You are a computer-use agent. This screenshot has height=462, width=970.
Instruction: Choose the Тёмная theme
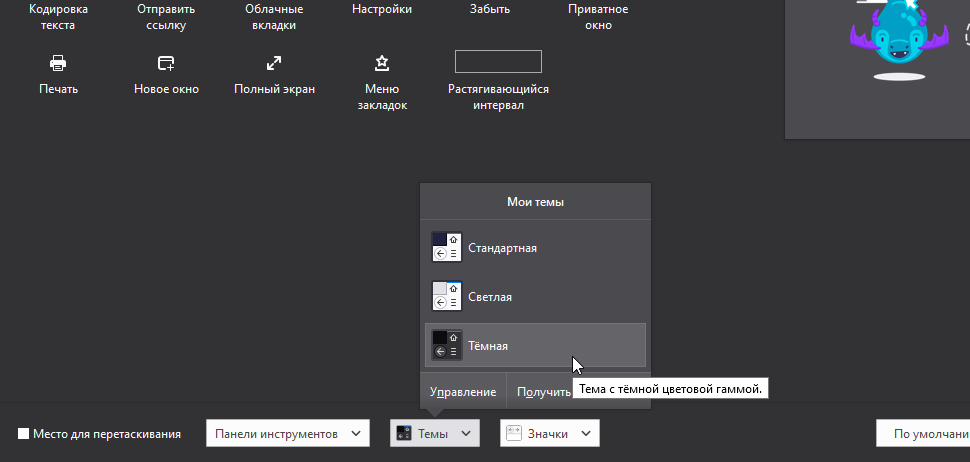pyautogui.click(x=535, y=345)
